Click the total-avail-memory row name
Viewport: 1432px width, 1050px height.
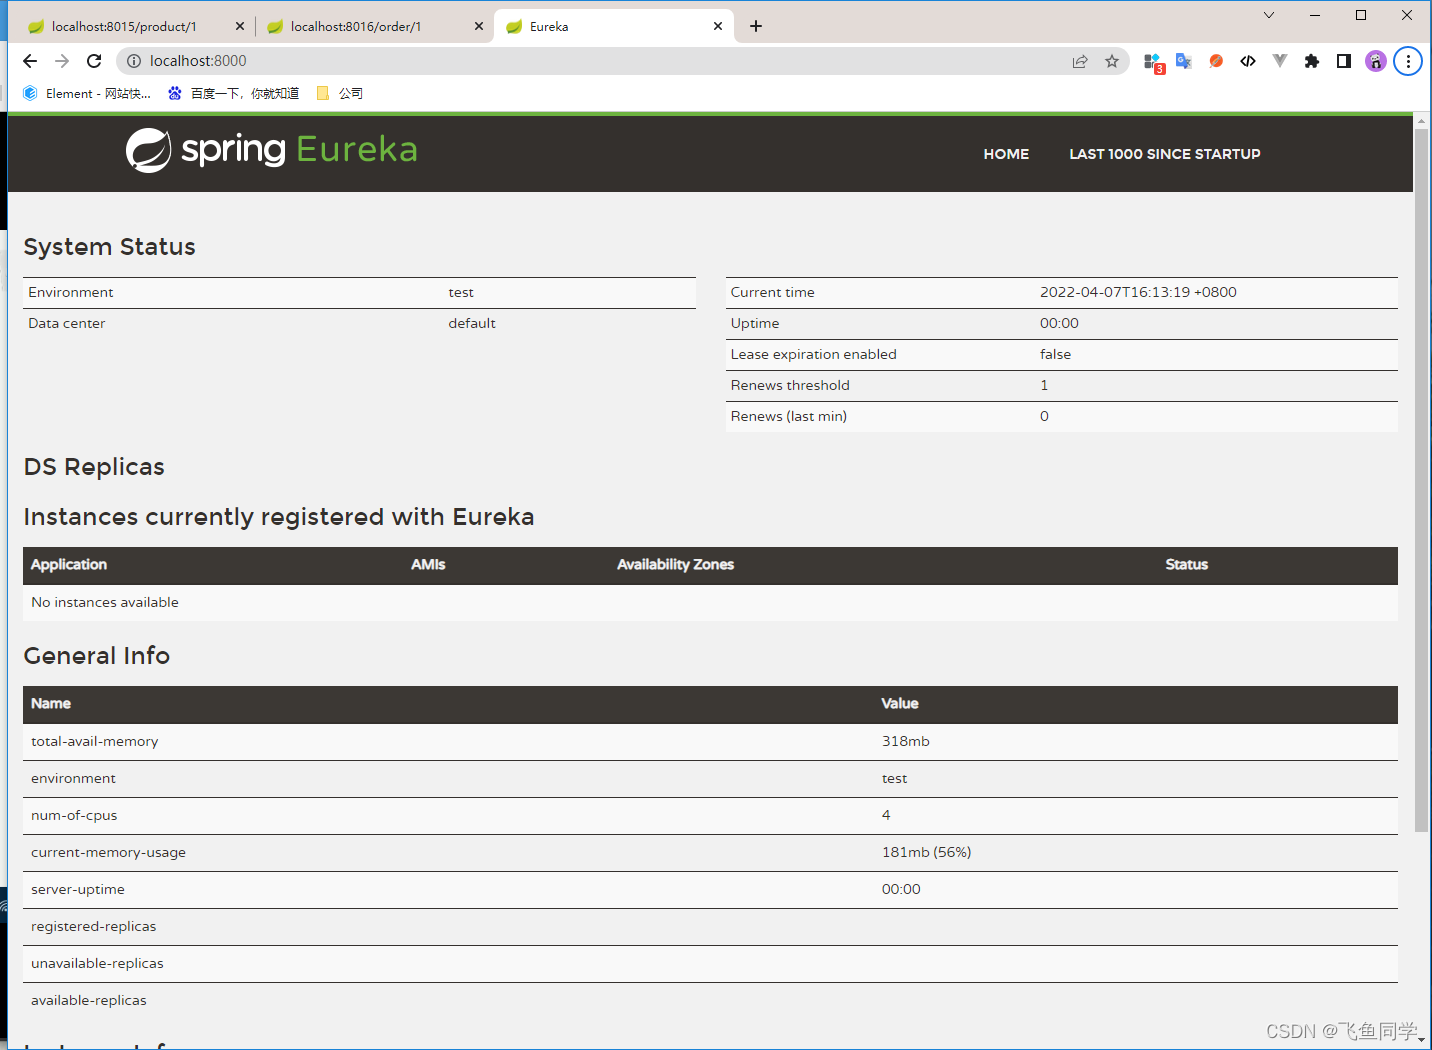[x=95, y=741]
